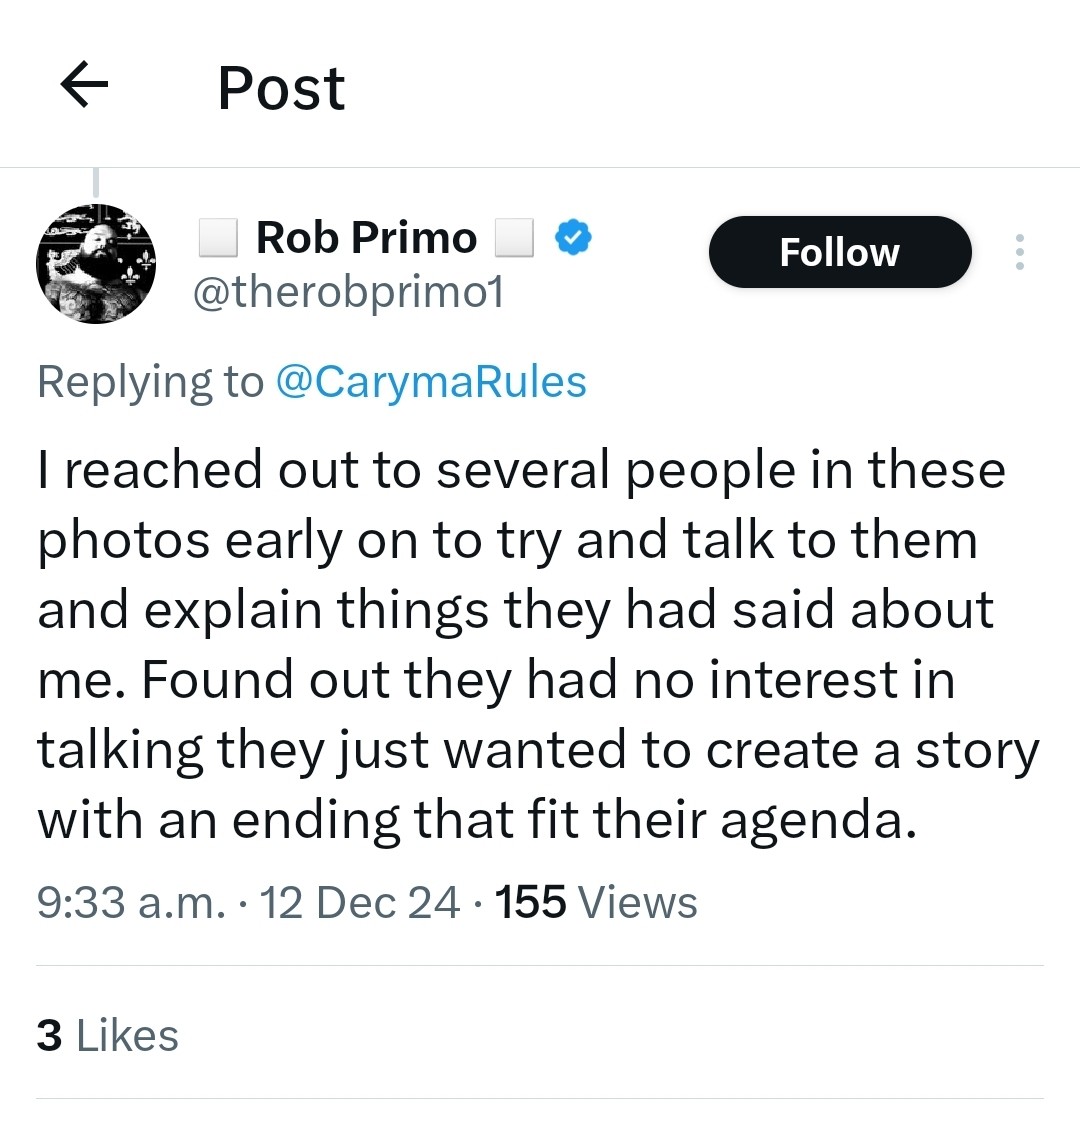Image resolution: width=1080 pixels, height=1135 pixels.
Task: Click the blue verified checkmark badge
Action: pyautogui.click(x=573, y=238)
